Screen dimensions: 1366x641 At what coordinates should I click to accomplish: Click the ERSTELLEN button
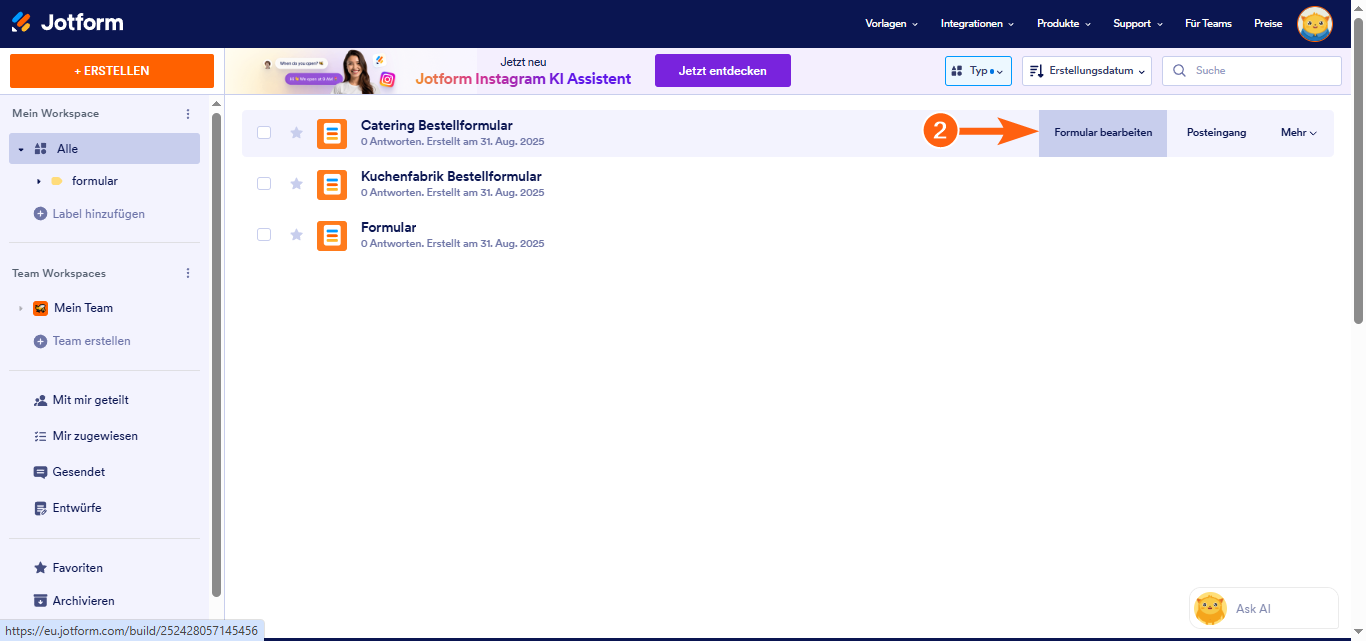click(112, 71)
